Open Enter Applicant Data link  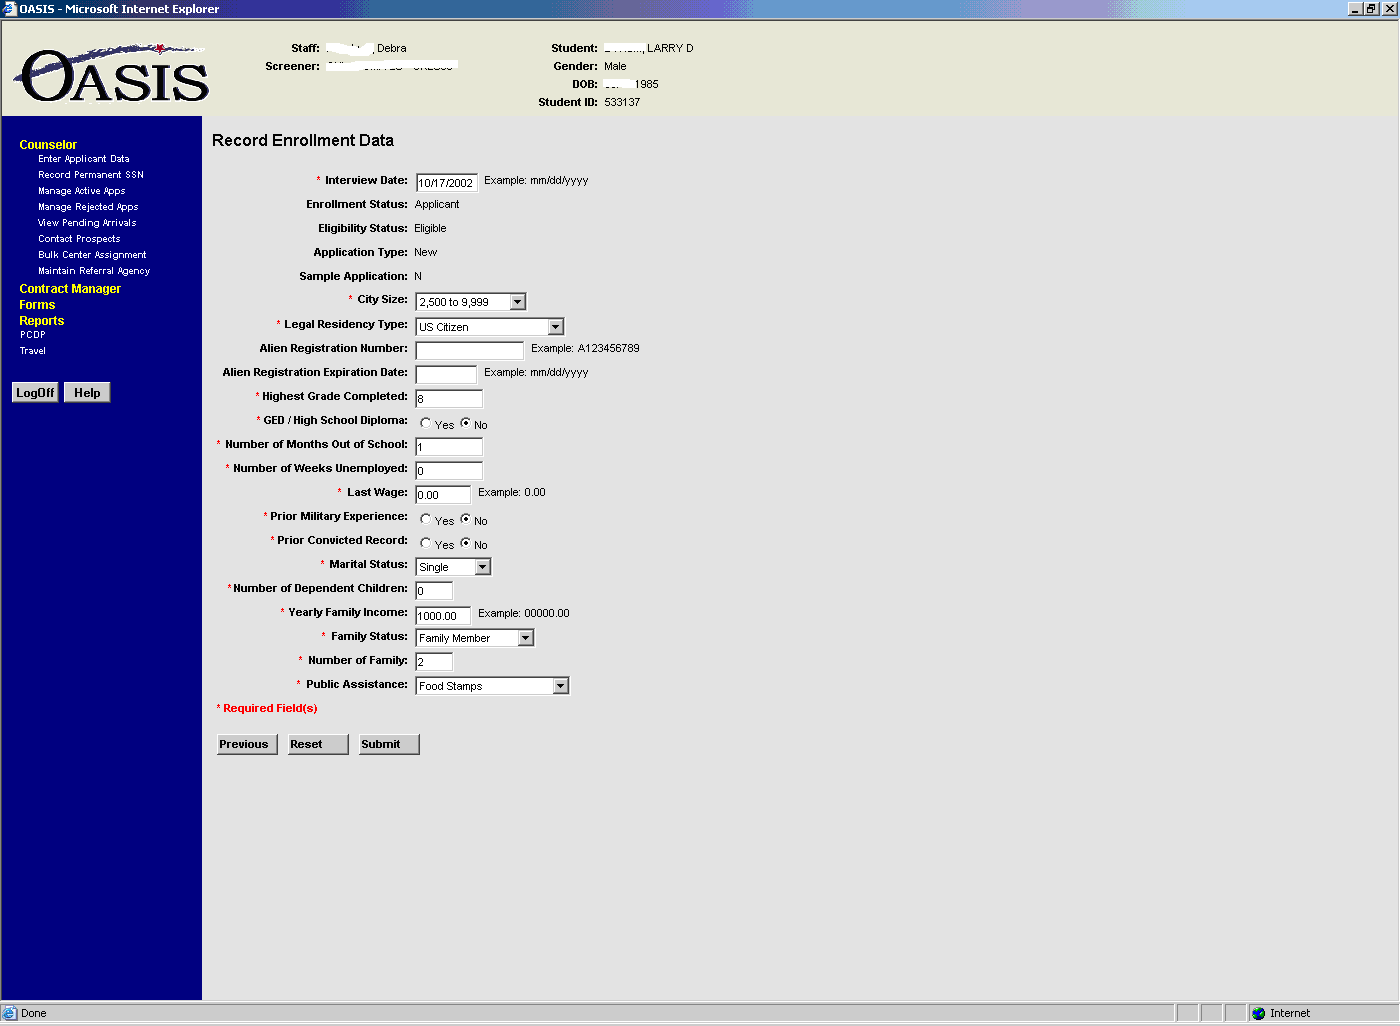84,159
